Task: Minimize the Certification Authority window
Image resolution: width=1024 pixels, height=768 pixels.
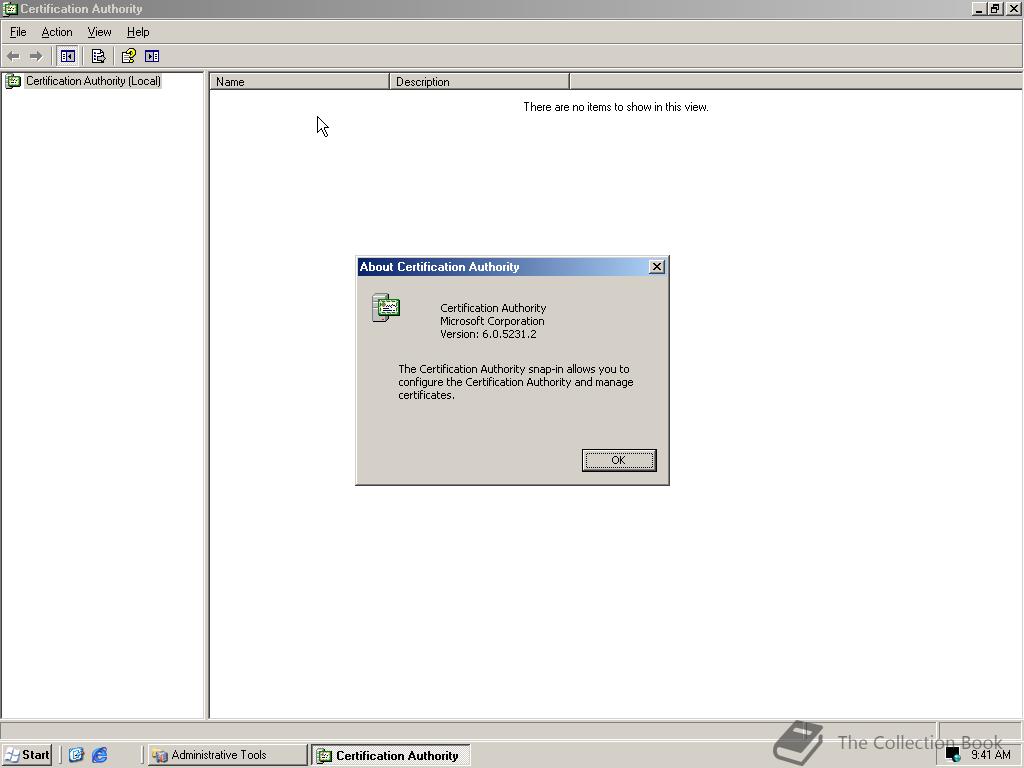Action: coord(980,8)
